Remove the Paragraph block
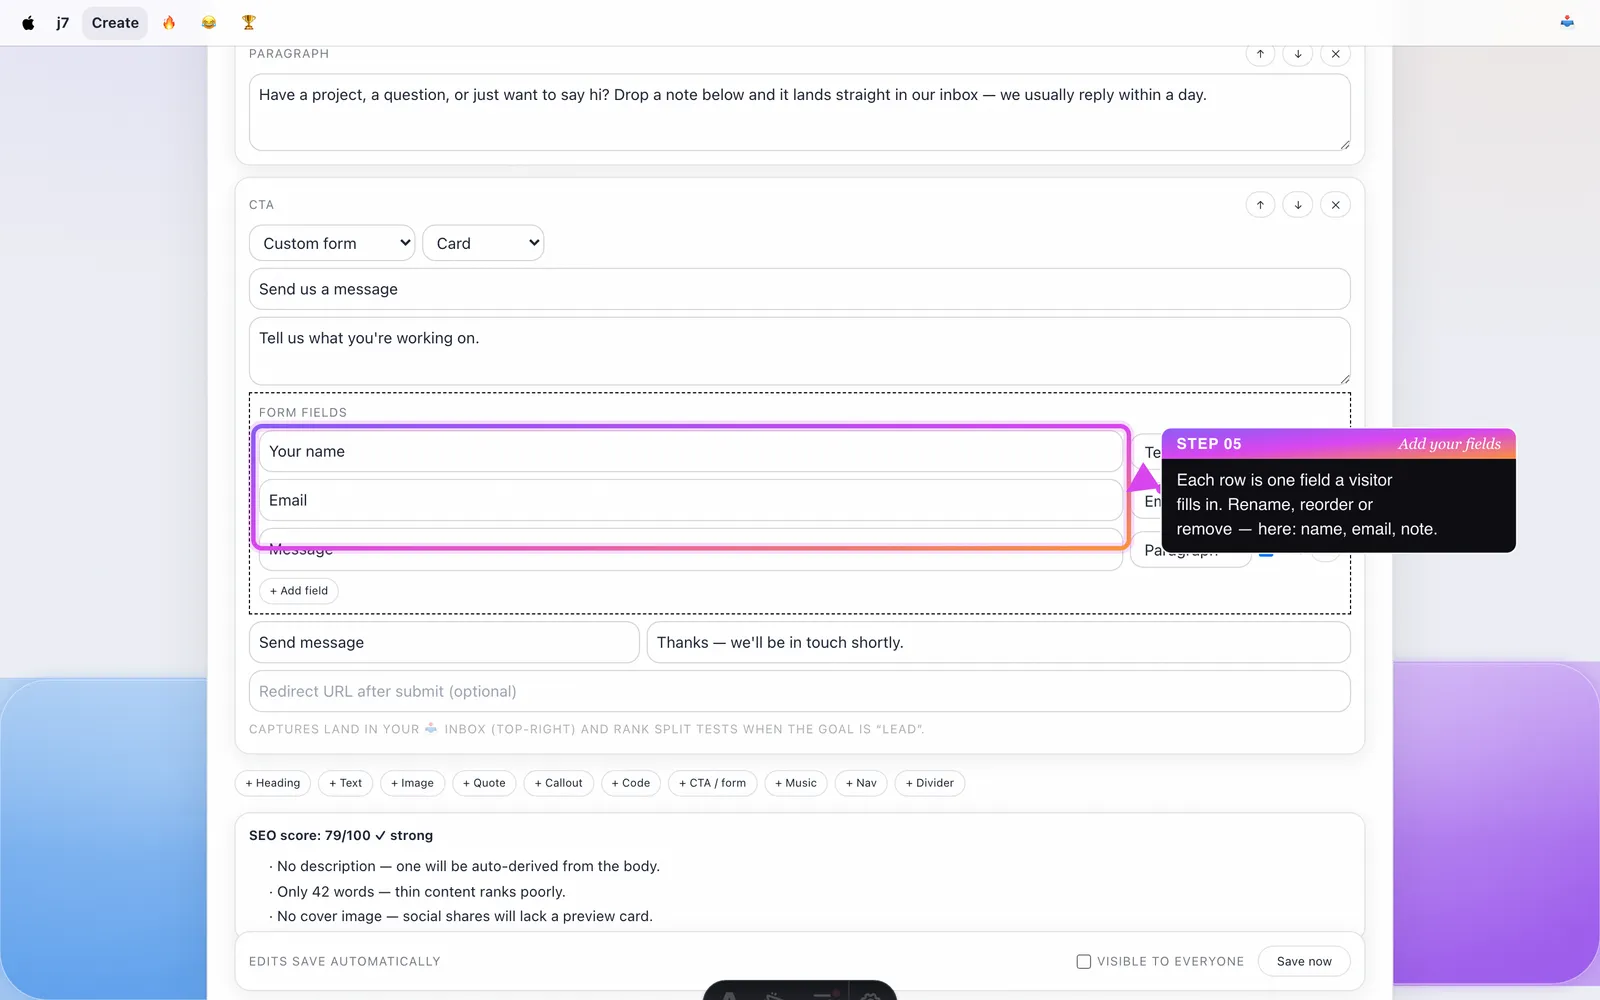This screenshot has height=1000, width=1600. coord(1336,54)
